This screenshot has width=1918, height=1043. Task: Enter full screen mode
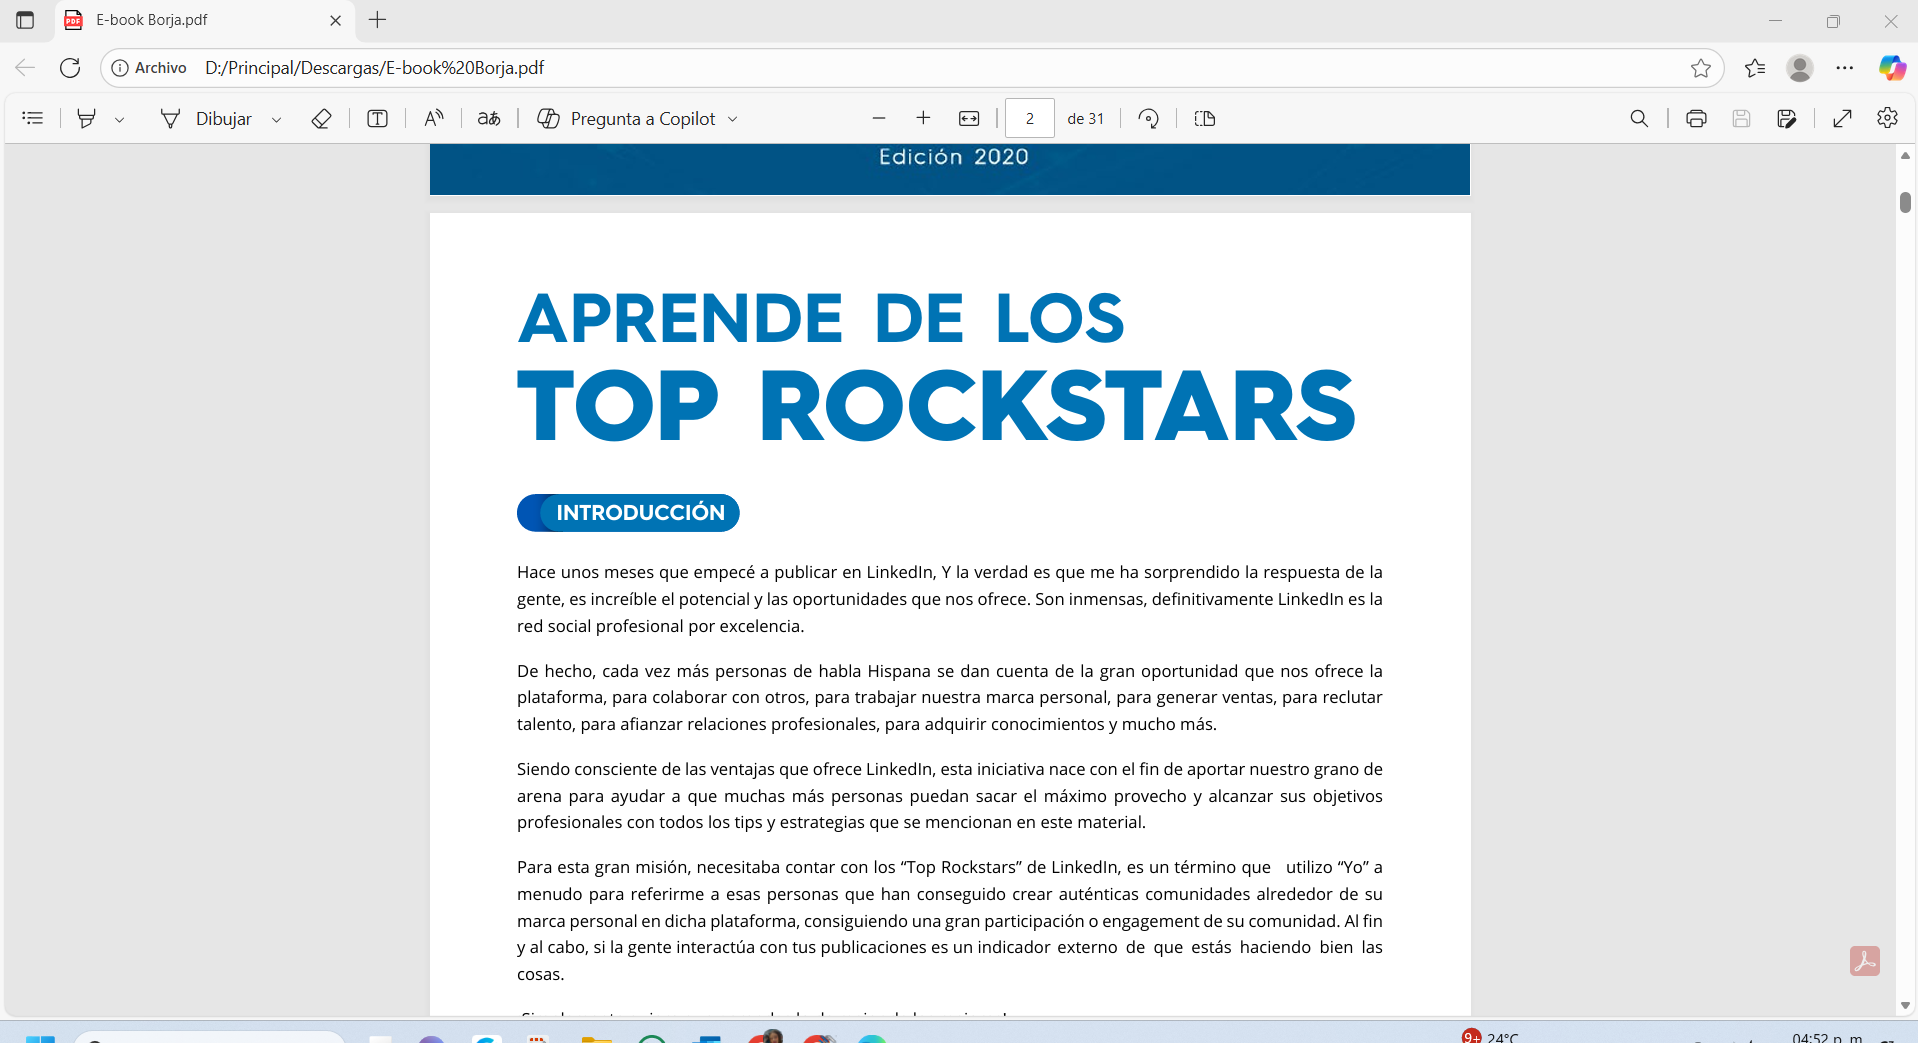(x=1842, y=119)
